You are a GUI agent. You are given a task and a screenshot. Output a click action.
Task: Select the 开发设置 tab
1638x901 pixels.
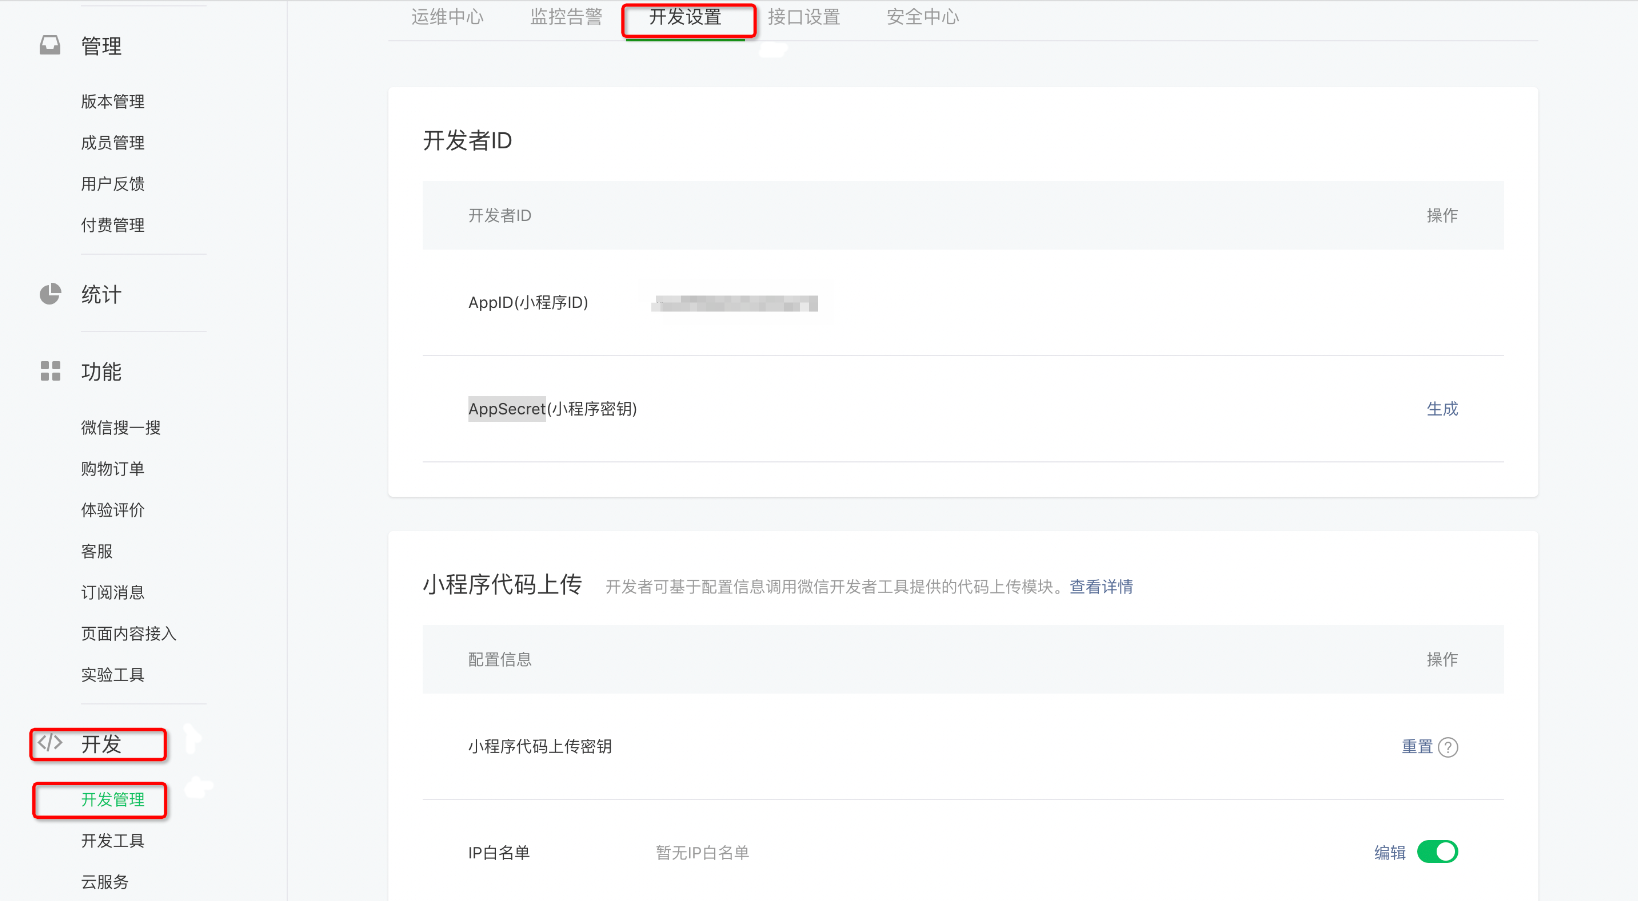click(x=685, y=17)
